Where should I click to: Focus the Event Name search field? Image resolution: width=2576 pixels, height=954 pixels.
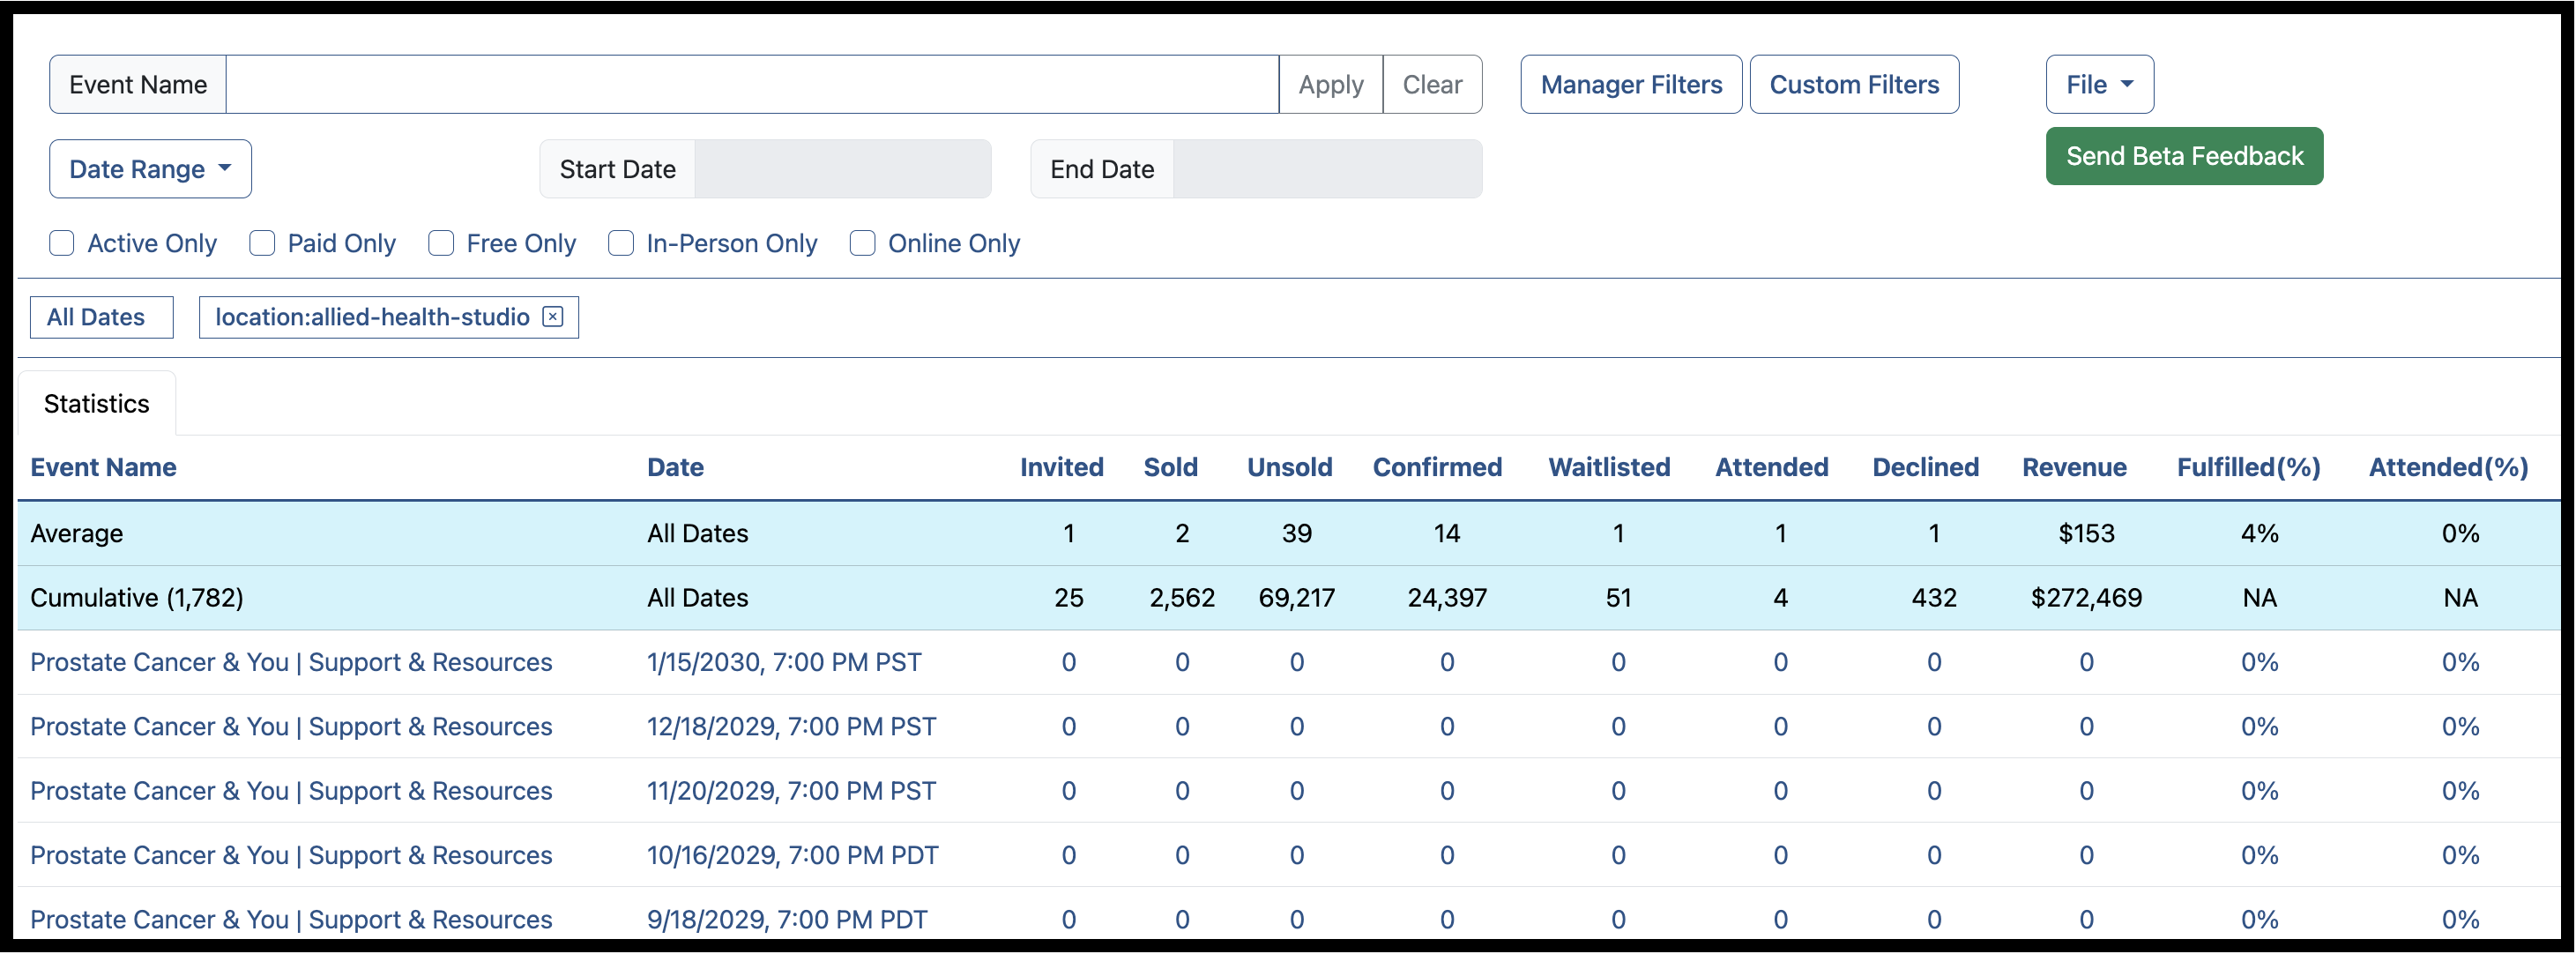[752, 85]
